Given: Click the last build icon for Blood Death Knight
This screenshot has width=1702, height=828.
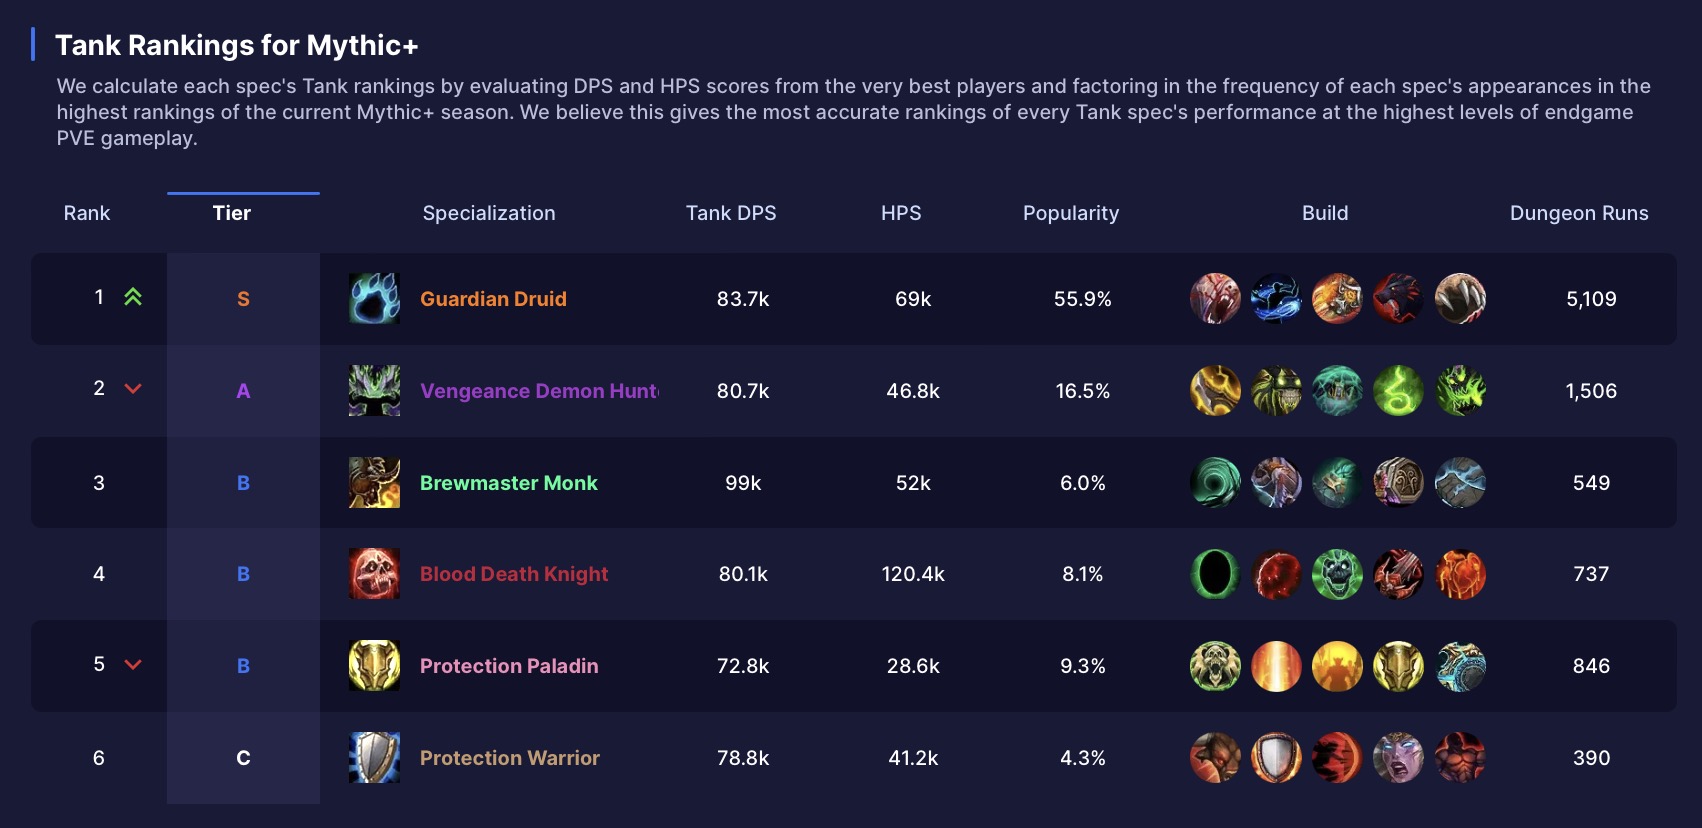Looking at the screenshot, I should tap(1460, 574).
